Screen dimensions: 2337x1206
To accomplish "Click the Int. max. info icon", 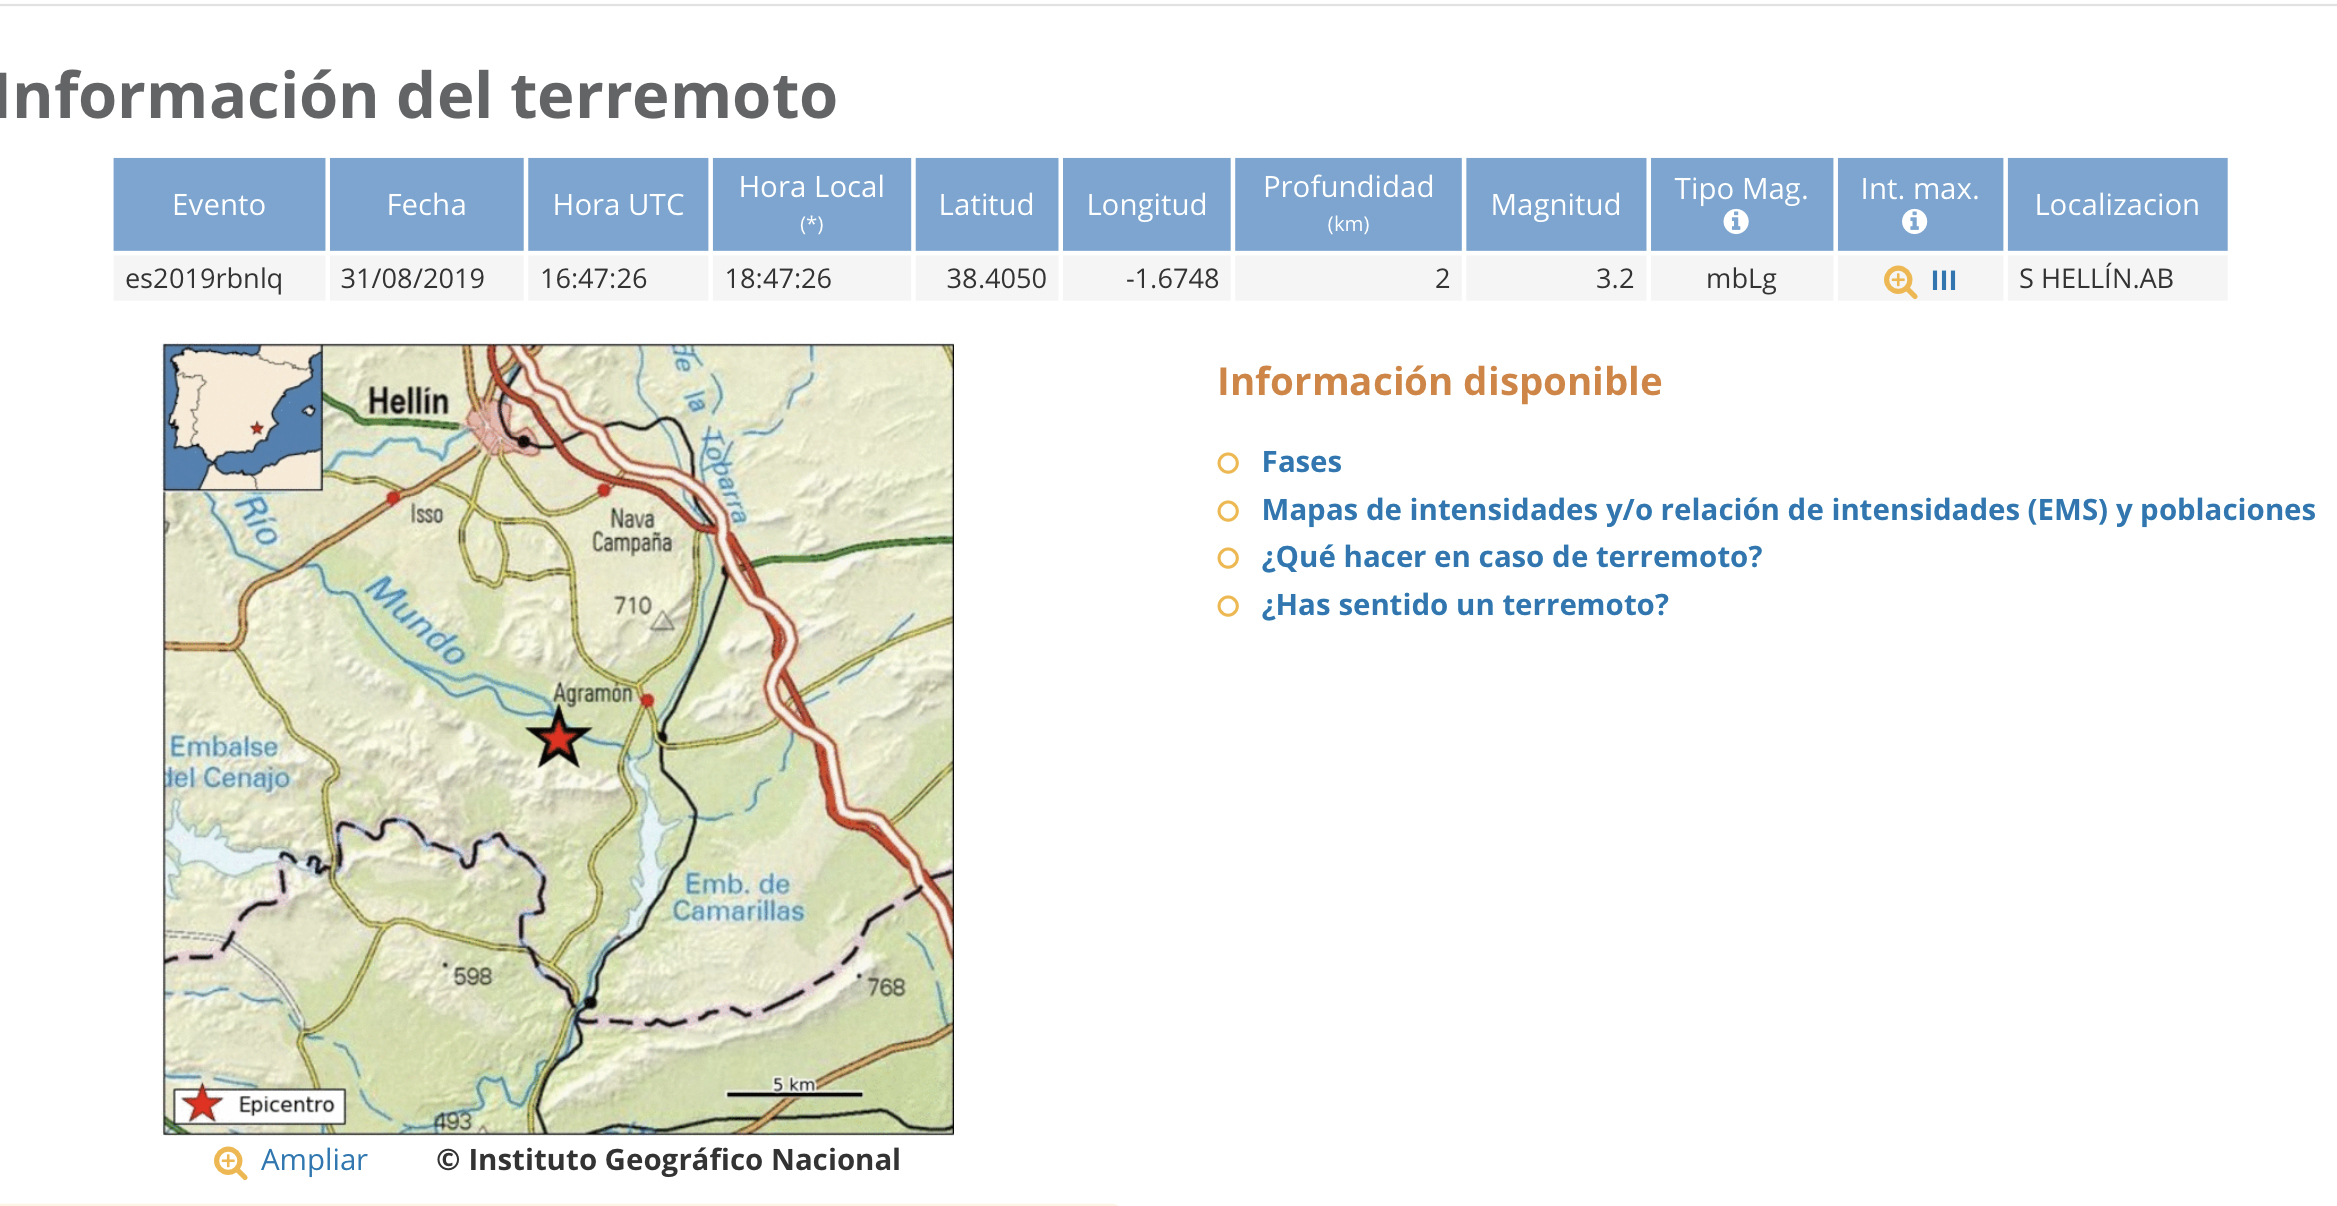I will [1914, 222].
